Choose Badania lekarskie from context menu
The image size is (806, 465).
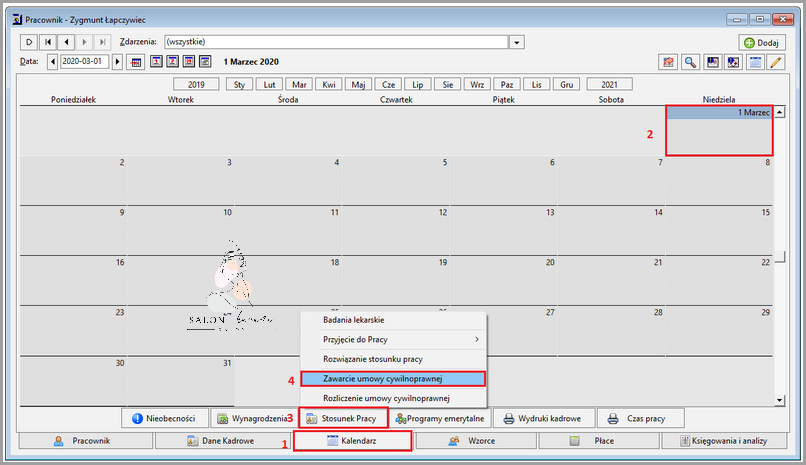click(x=392, y=320)
